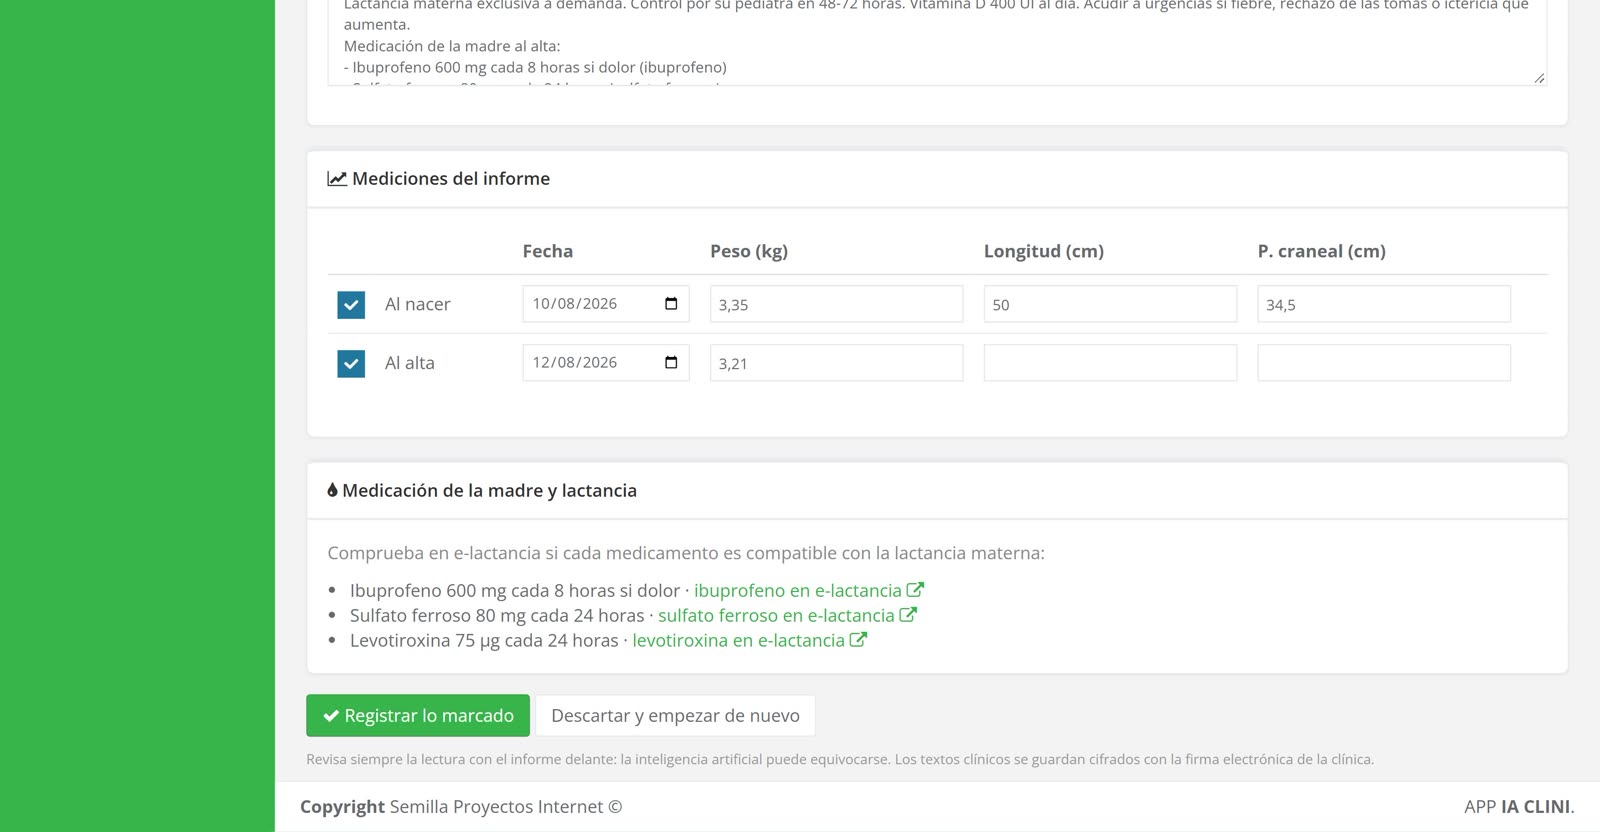Click the Fecha column header

click(x=548, y=252)
